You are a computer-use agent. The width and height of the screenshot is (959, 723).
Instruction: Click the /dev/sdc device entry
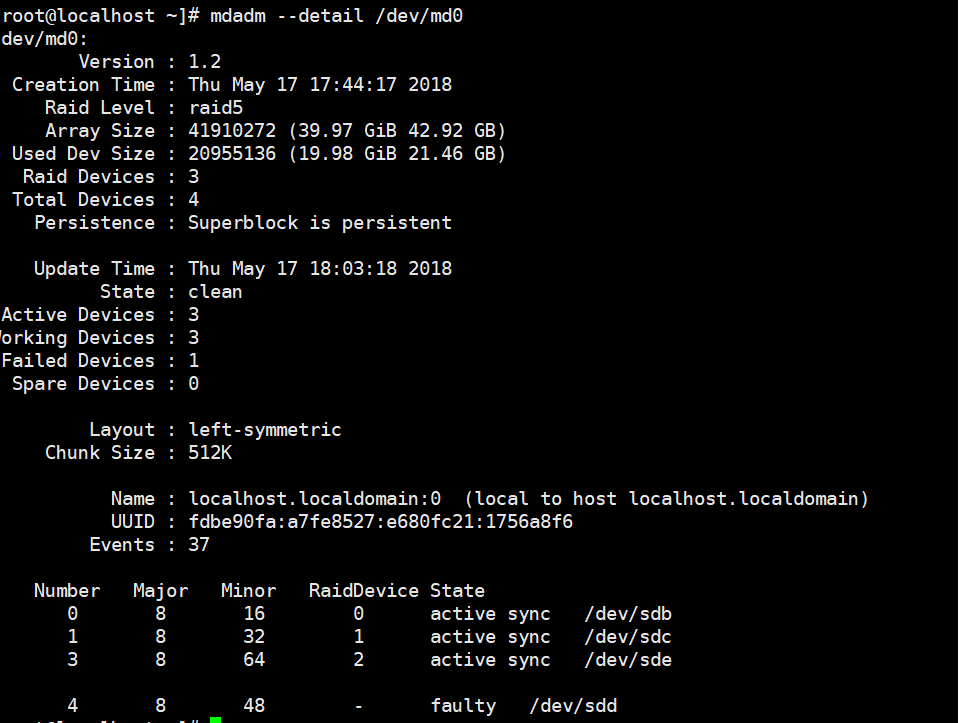click(627, 636)
